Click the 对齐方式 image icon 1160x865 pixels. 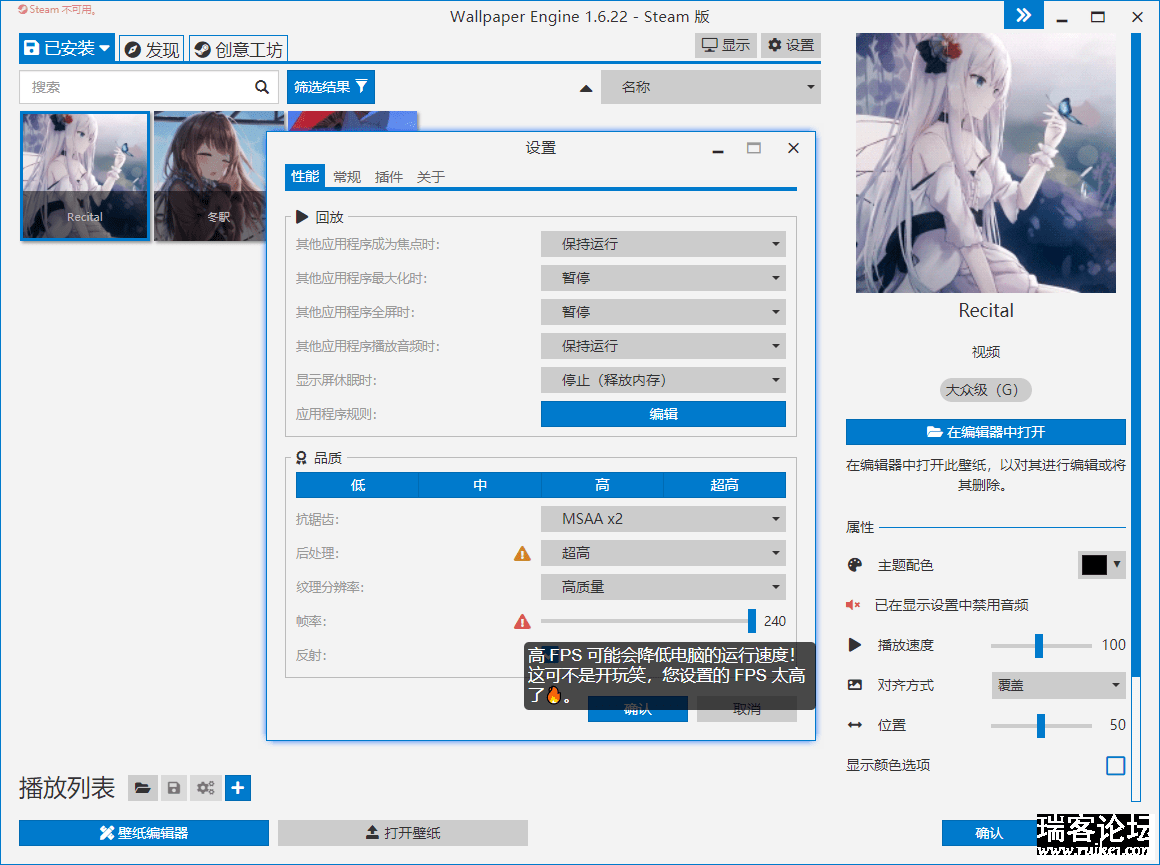[x=854, y=685]
